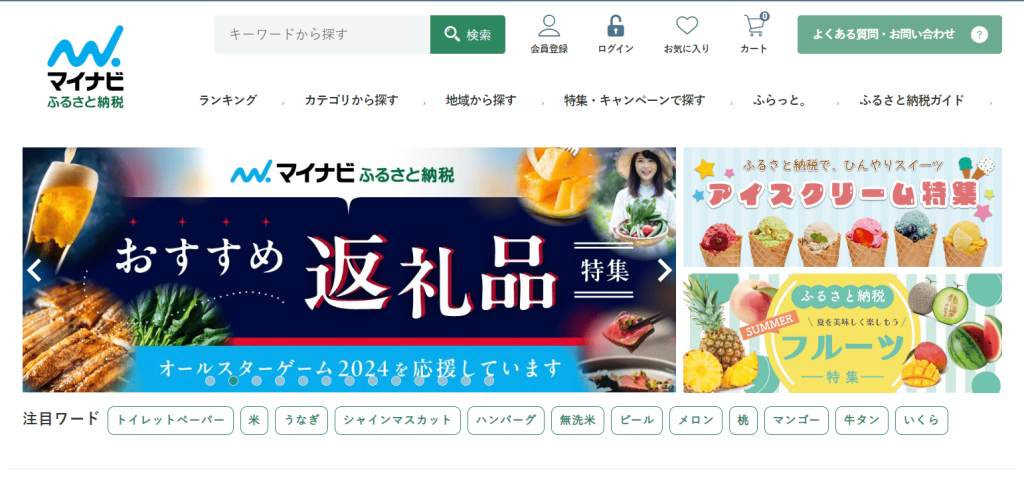Click the 会員登録 person icon
The image size is (1024, 486).
tap(549, 26)
